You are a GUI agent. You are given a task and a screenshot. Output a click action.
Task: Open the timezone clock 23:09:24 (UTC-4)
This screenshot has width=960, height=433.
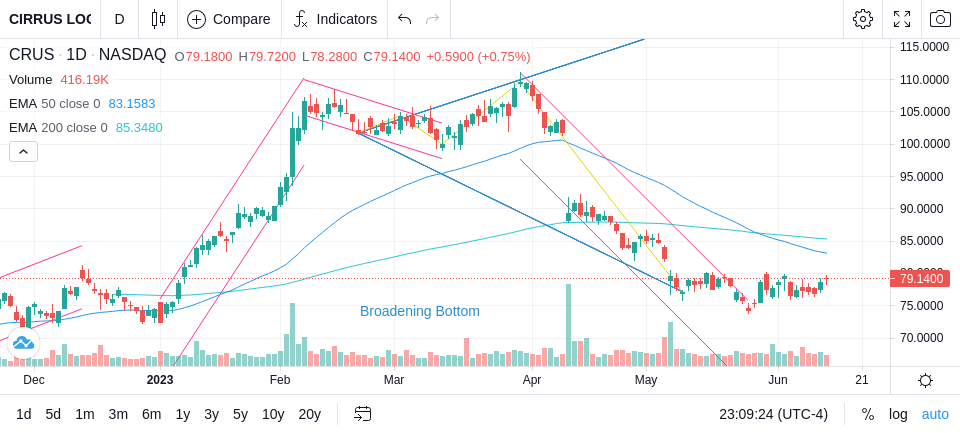click(x=773, y=415)
